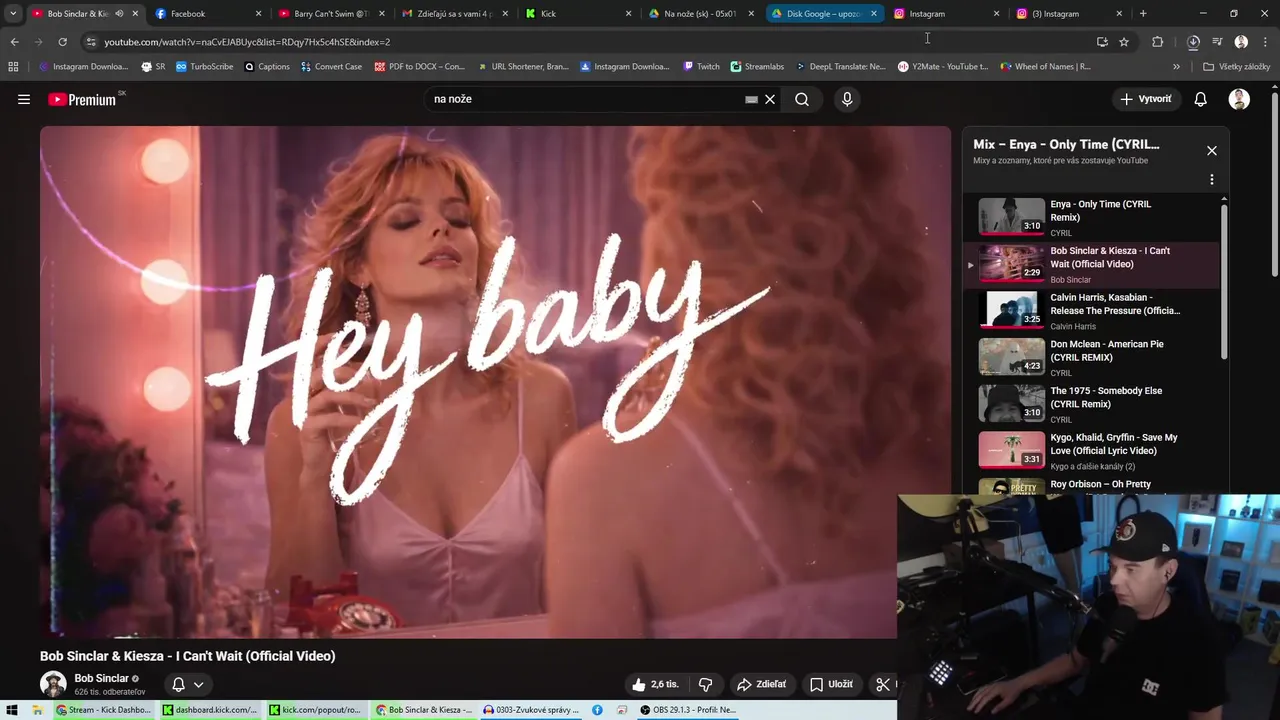The image size is (1280, 720).
Task: Open the Captions bookmark
Action: pyautogui.click(x=267, y=67)
